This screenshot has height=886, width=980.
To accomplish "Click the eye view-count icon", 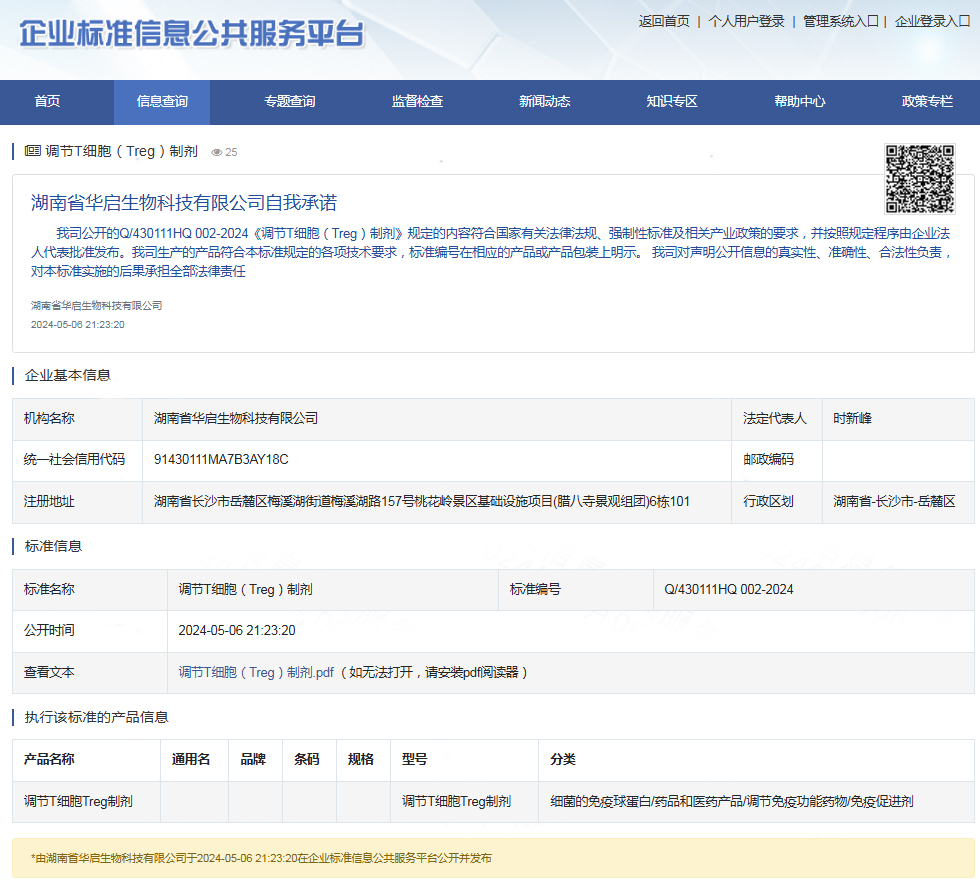I will click(216, 153).
